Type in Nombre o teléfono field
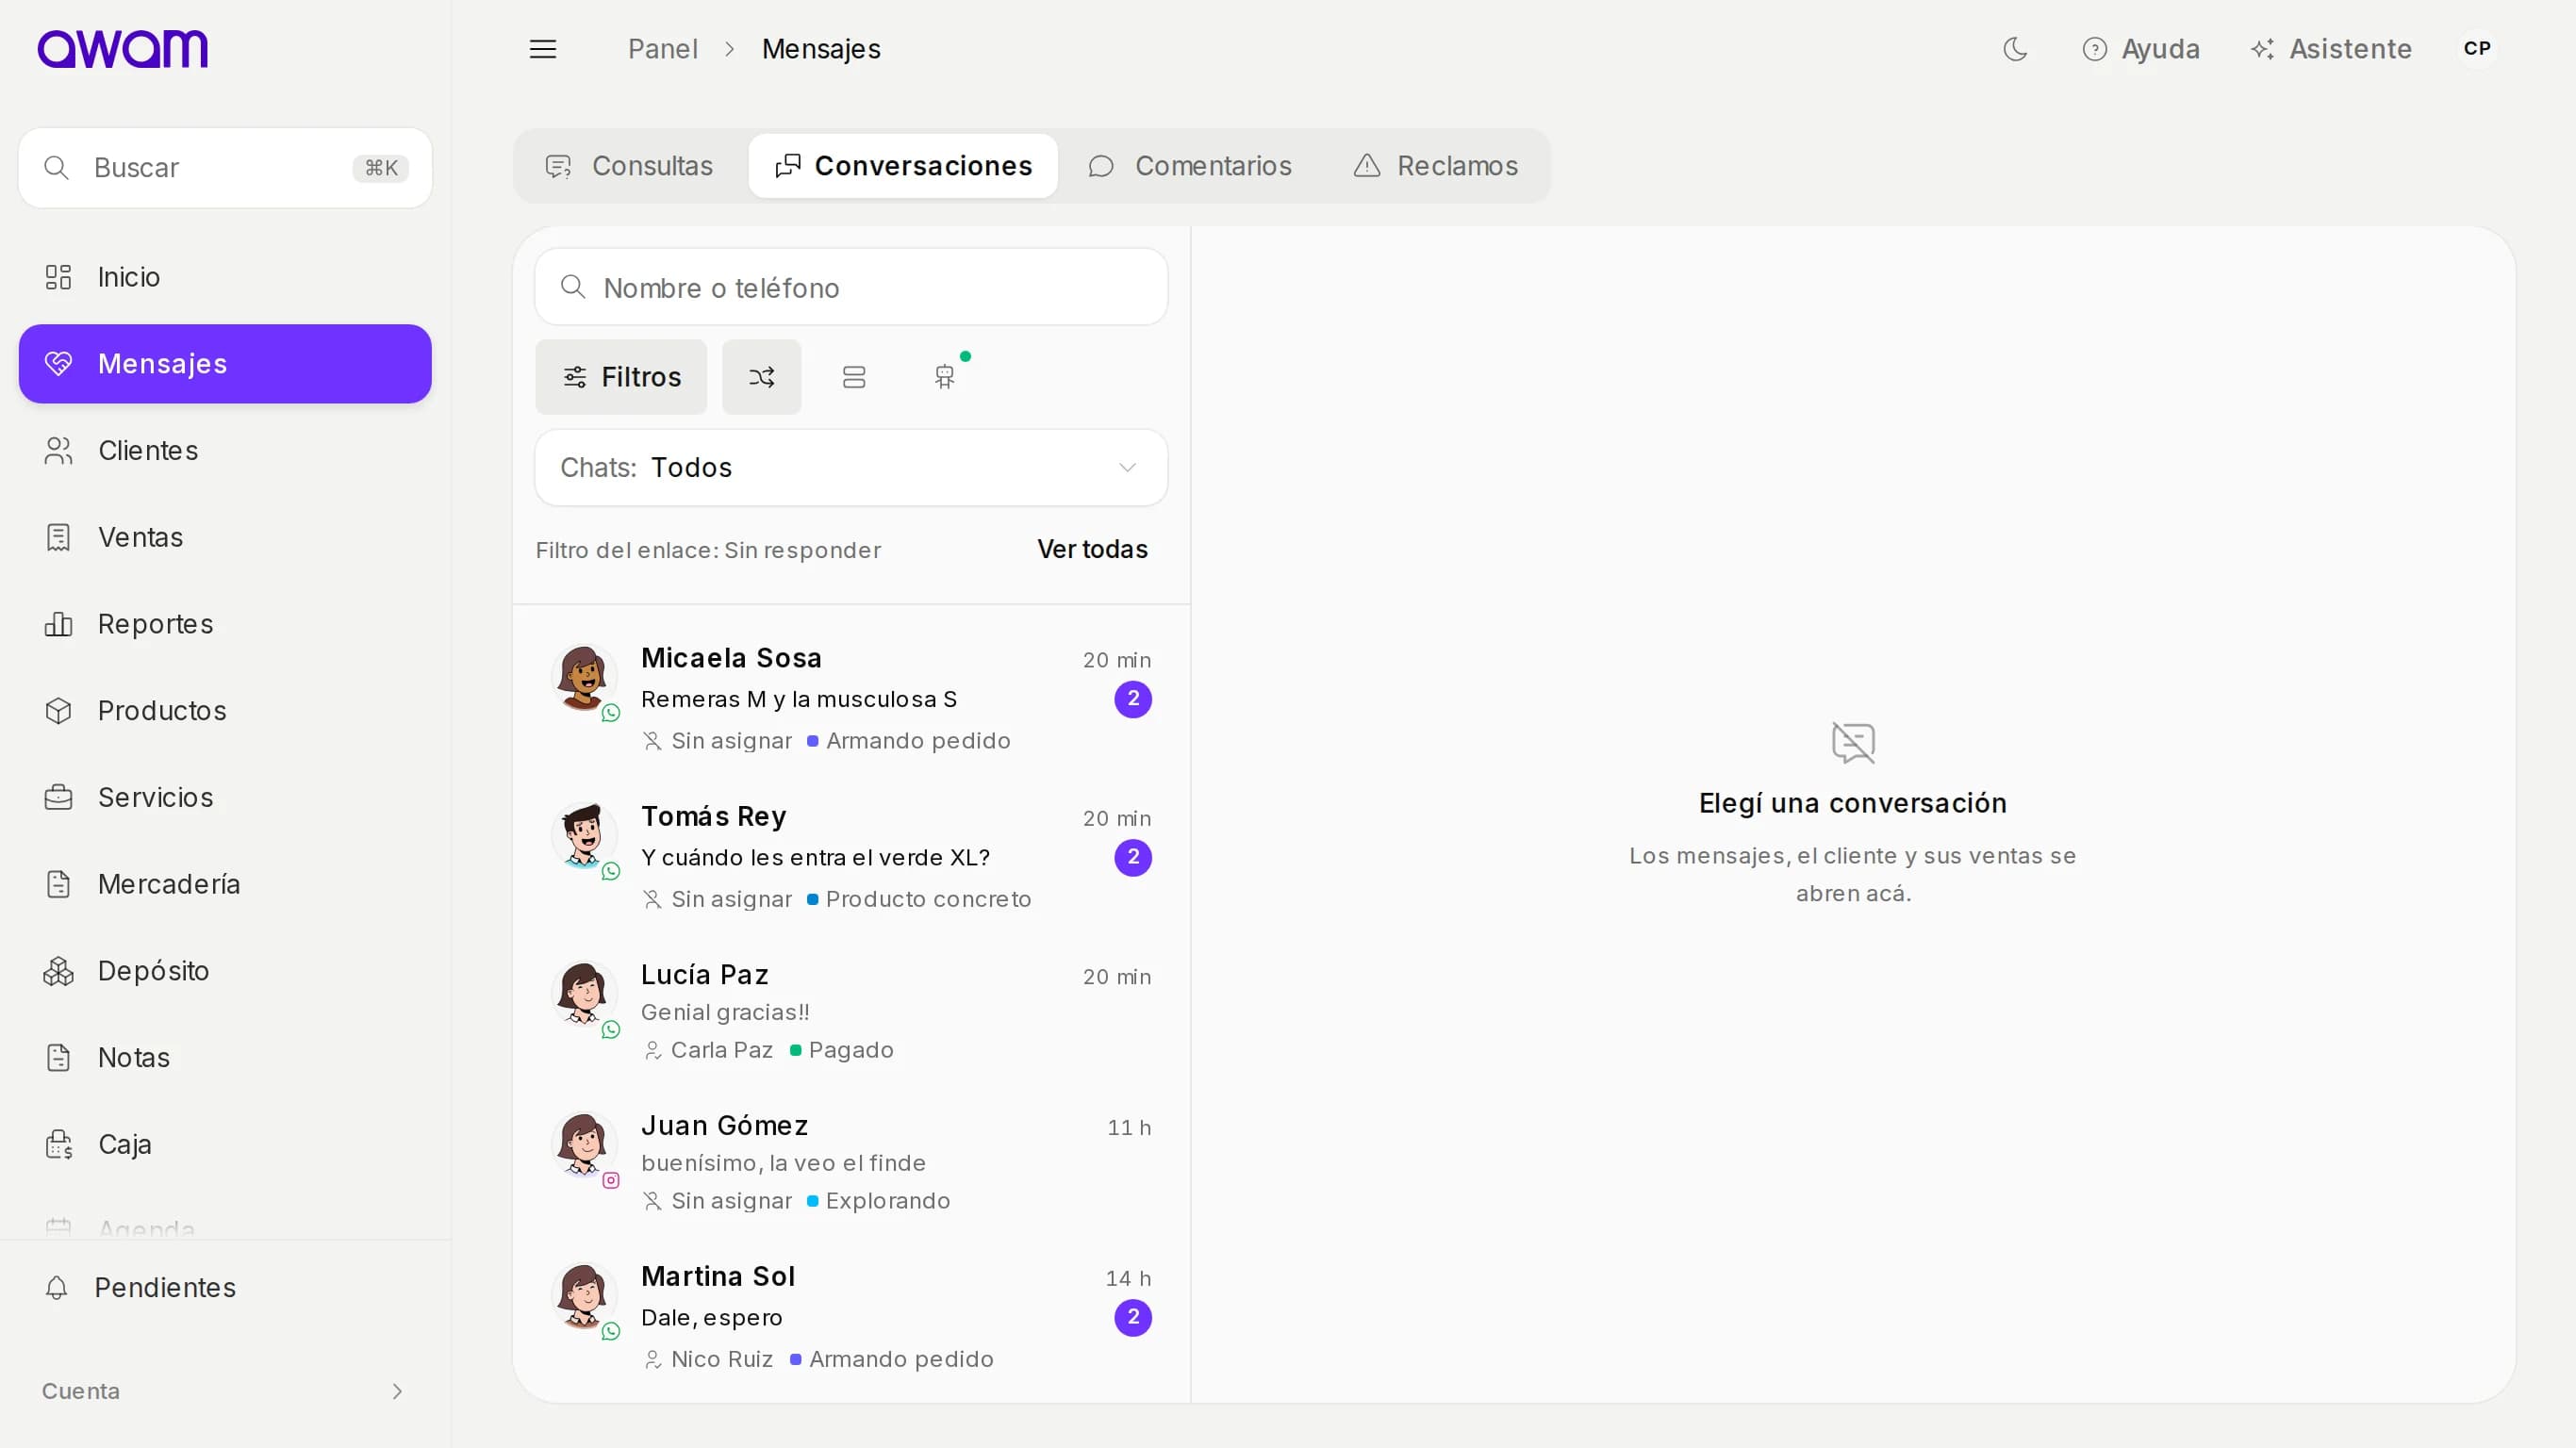 (x=851, y=288)
